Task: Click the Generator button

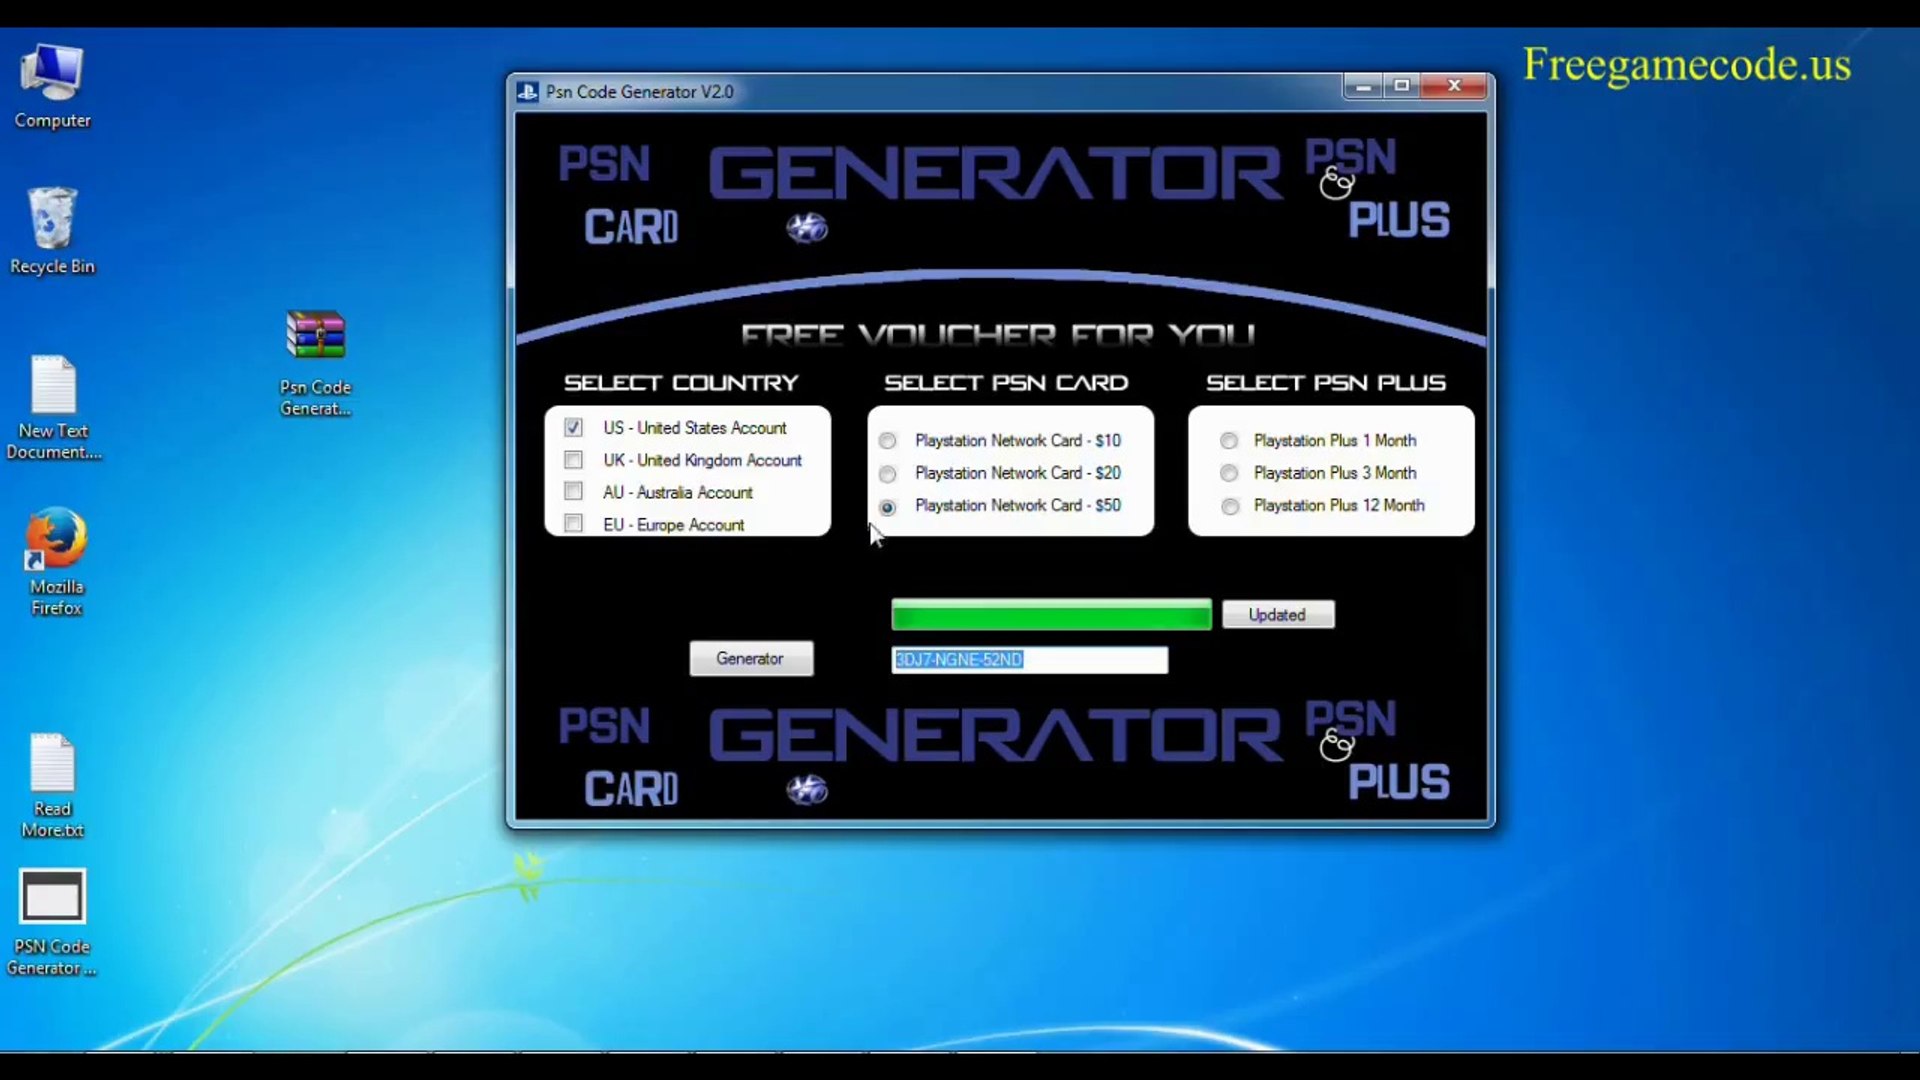Action: pyautogui.click(x=749, y=658)
